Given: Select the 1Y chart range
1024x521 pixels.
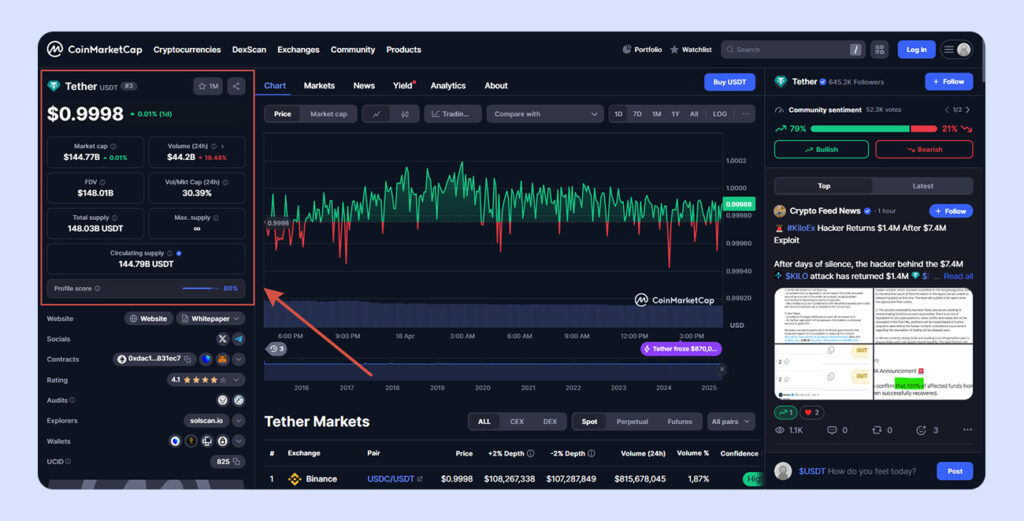Looking at the screenshot, I should pyautogui.click(x=675, y=114).
